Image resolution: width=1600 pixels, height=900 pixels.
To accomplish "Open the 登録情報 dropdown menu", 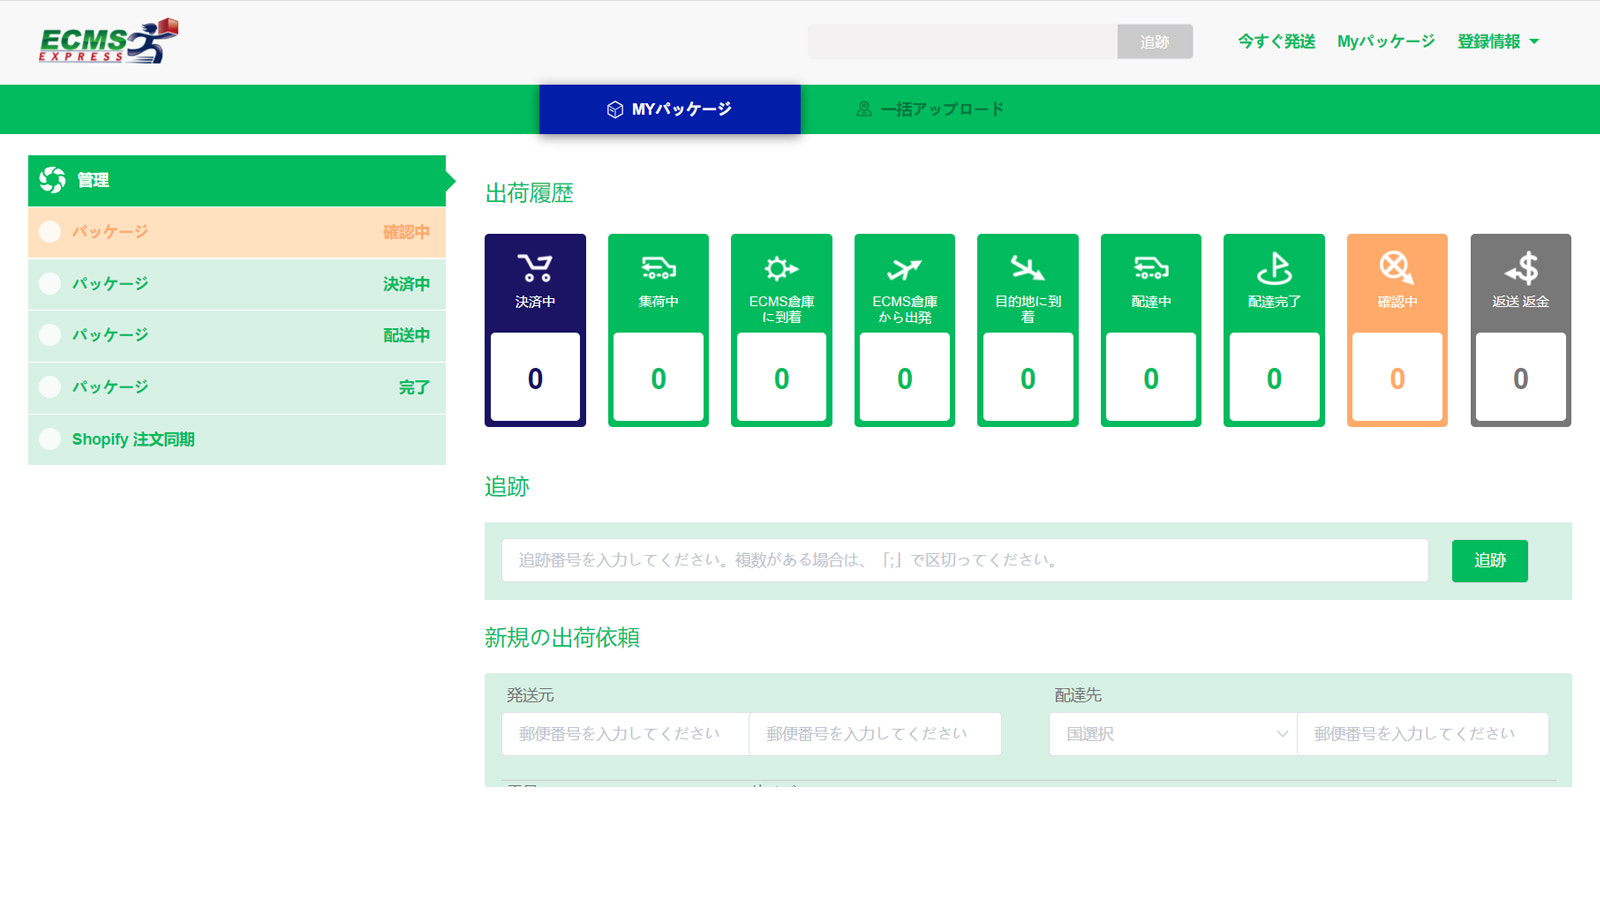I will pyautogui.click(x=1498, y=42).
